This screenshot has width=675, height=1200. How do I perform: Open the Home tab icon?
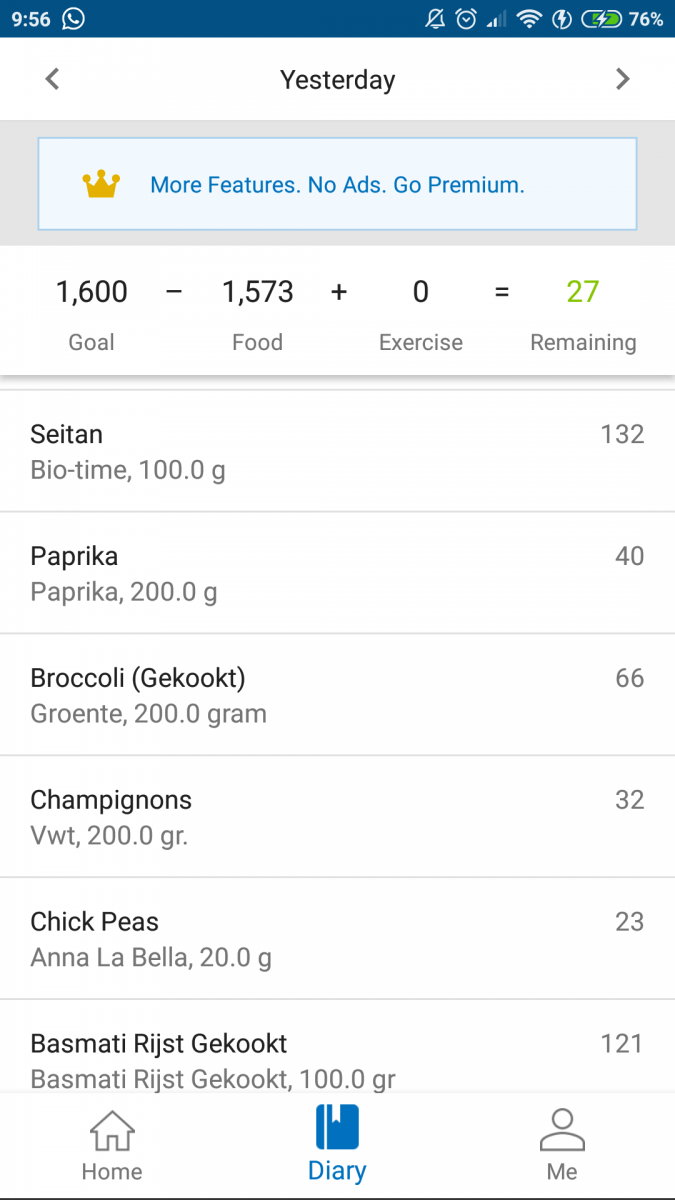(111, 1128)
